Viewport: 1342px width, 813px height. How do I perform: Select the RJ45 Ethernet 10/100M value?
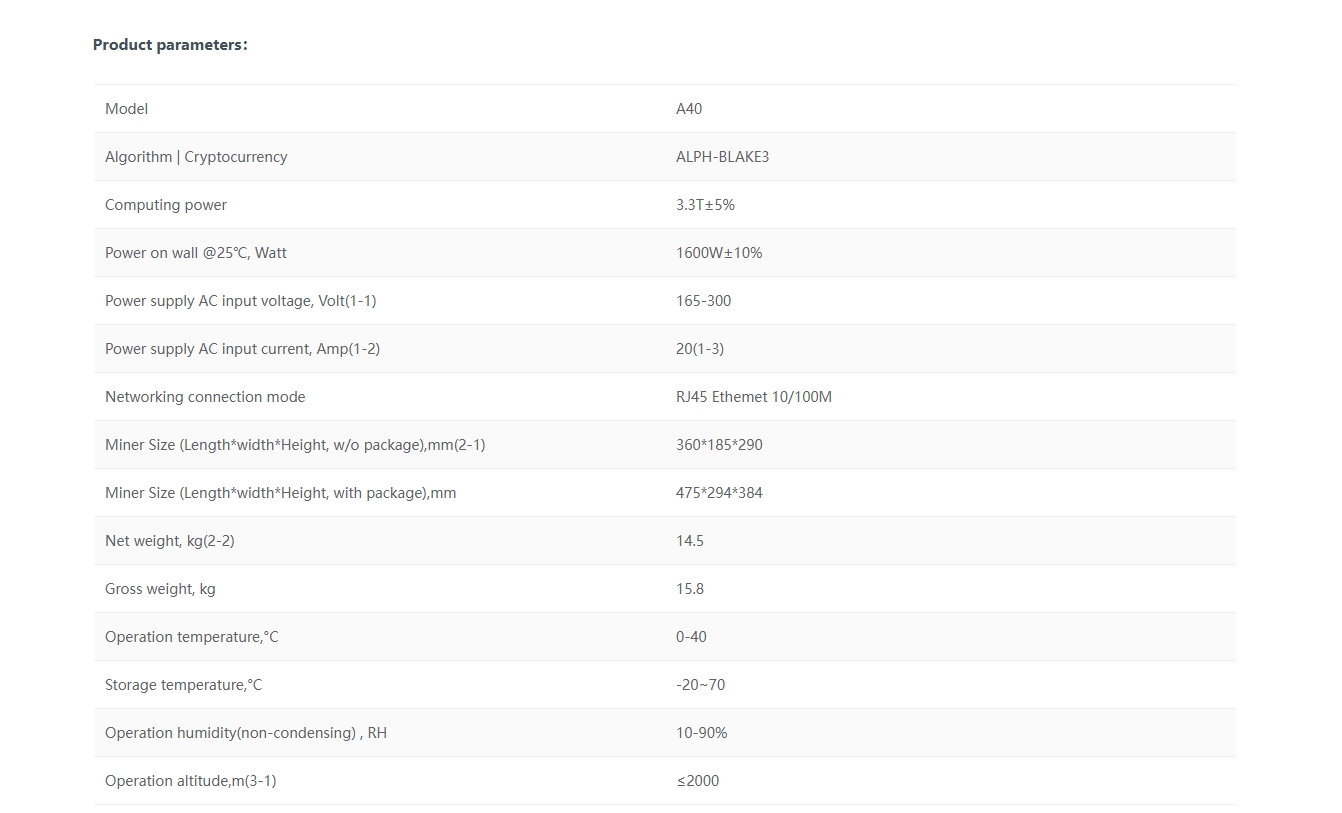pyautogui.click(x=754, y=397)
